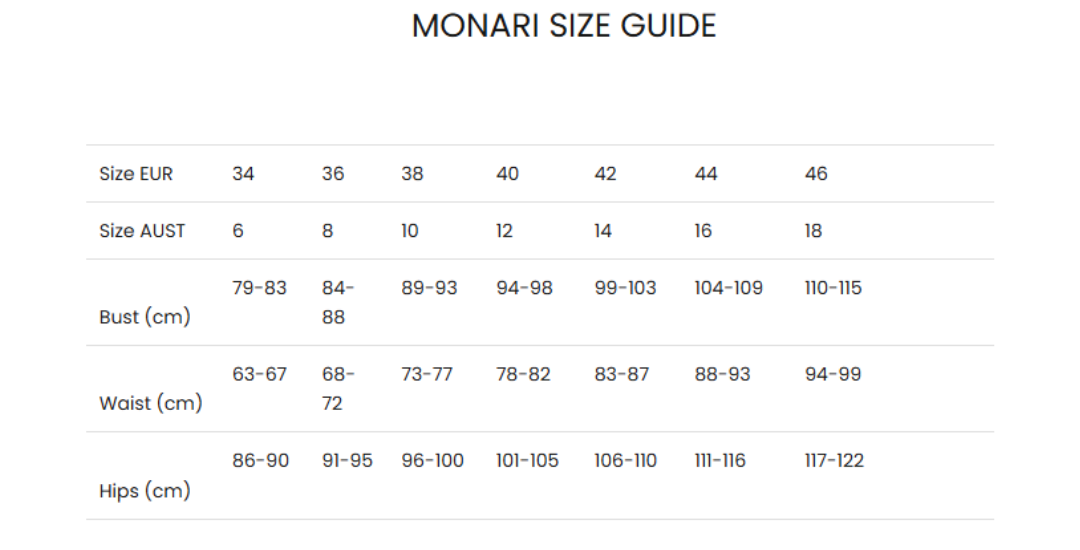Image resolution: width=1080 pixels, height=550 pixels.
Task: Select the bust value 79-83
Action: tap(259, 288)
